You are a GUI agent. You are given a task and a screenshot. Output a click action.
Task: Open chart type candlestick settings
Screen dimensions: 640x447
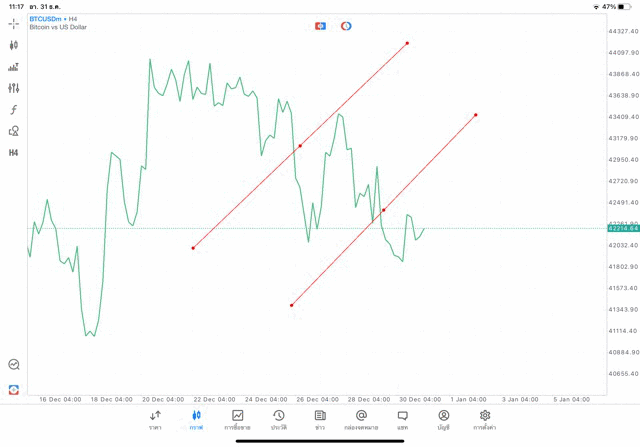(14, 45)
